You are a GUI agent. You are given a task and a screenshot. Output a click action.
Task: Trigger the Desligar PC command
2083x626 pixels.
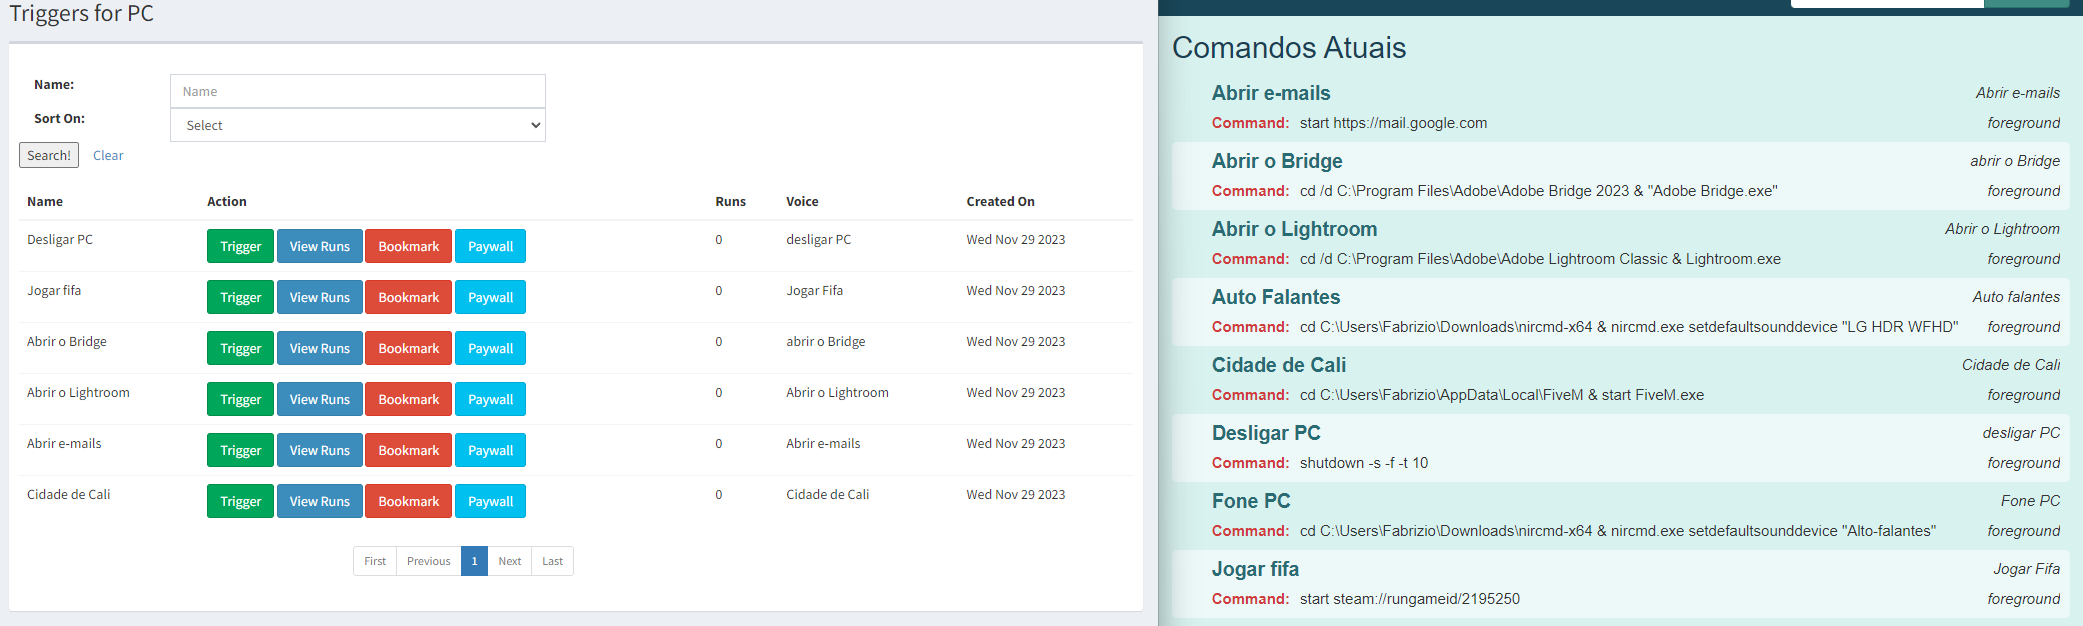(240, 246)
